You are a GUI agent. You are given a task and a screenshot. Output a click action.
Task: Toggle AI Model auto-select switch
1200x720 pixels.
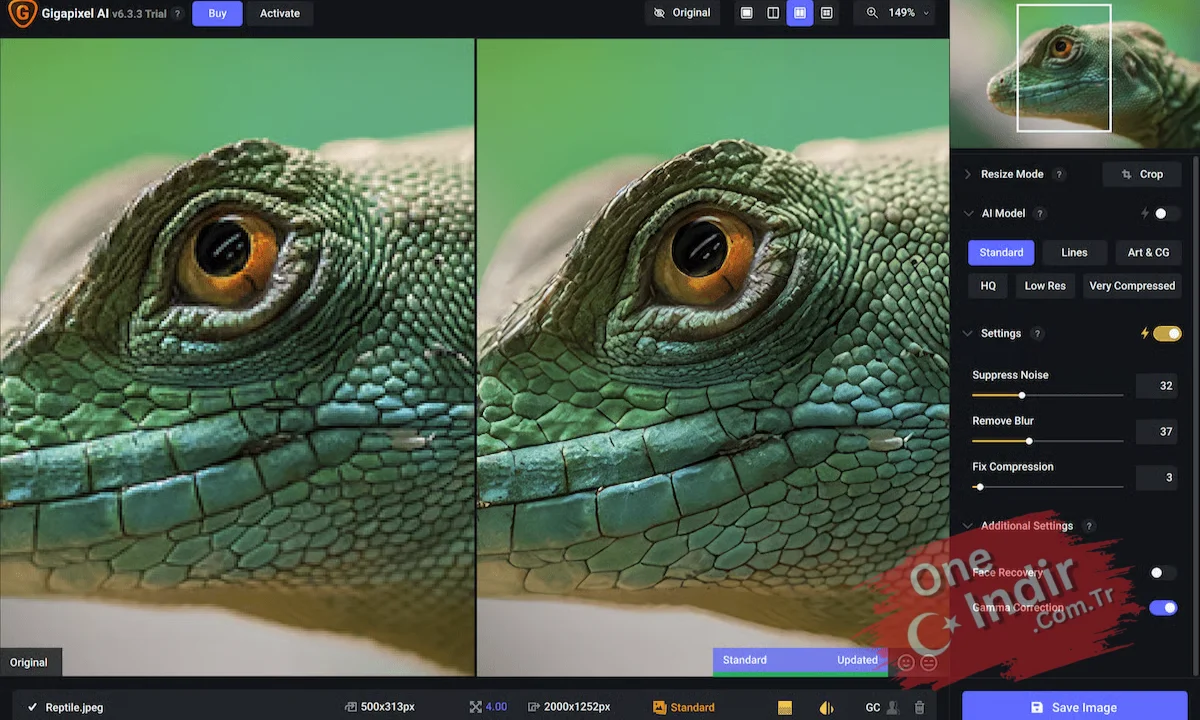(1165, 213)
